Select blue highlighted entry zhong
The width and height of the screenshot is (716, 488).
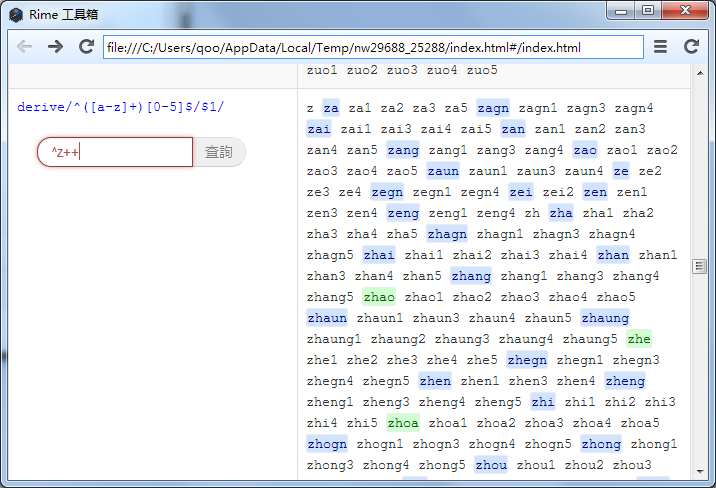[601, 444]
